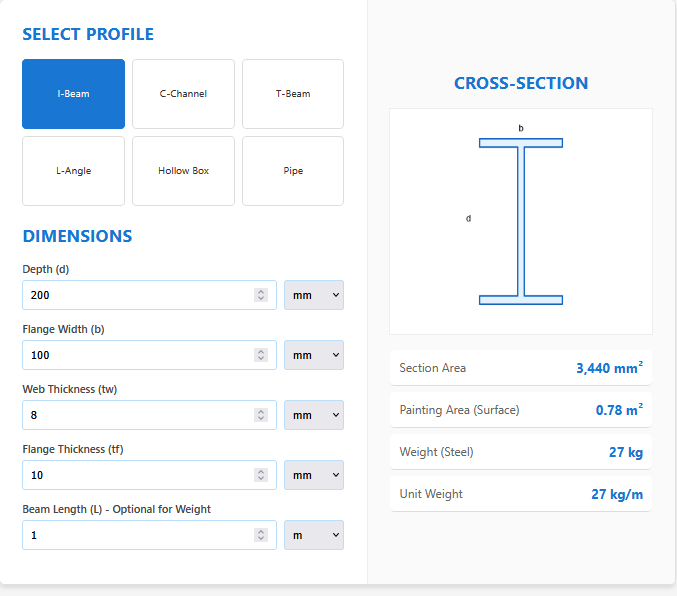
Task: Click the 'b' label on the diagram
Action: click(x=521, y=128)
